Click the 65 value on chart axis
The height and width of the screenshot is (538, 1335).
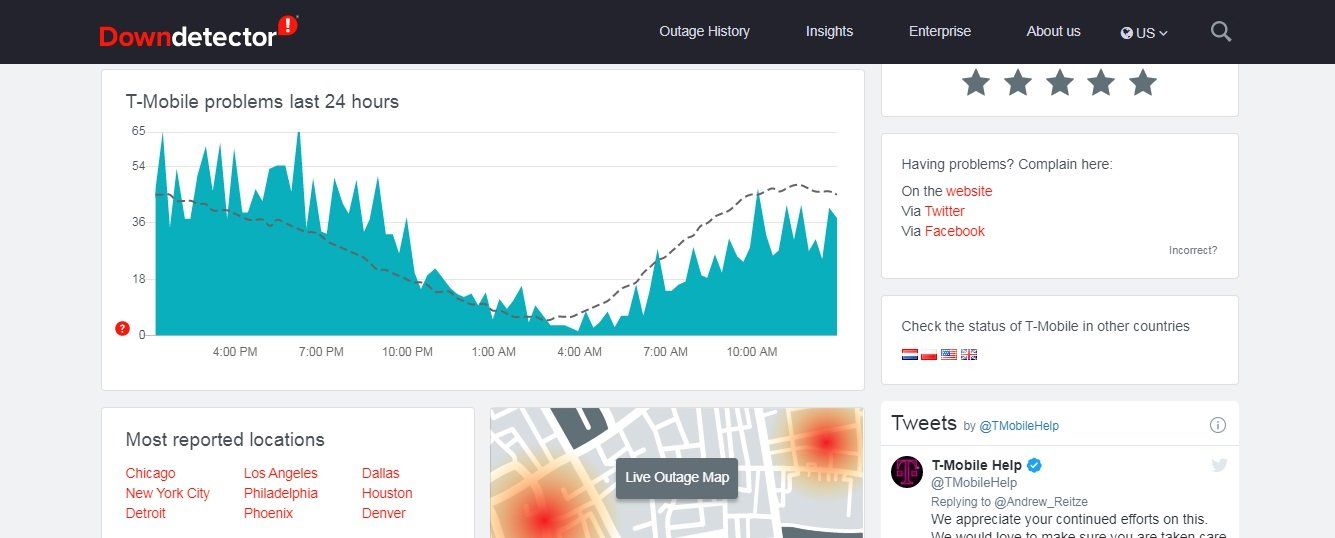138,131
